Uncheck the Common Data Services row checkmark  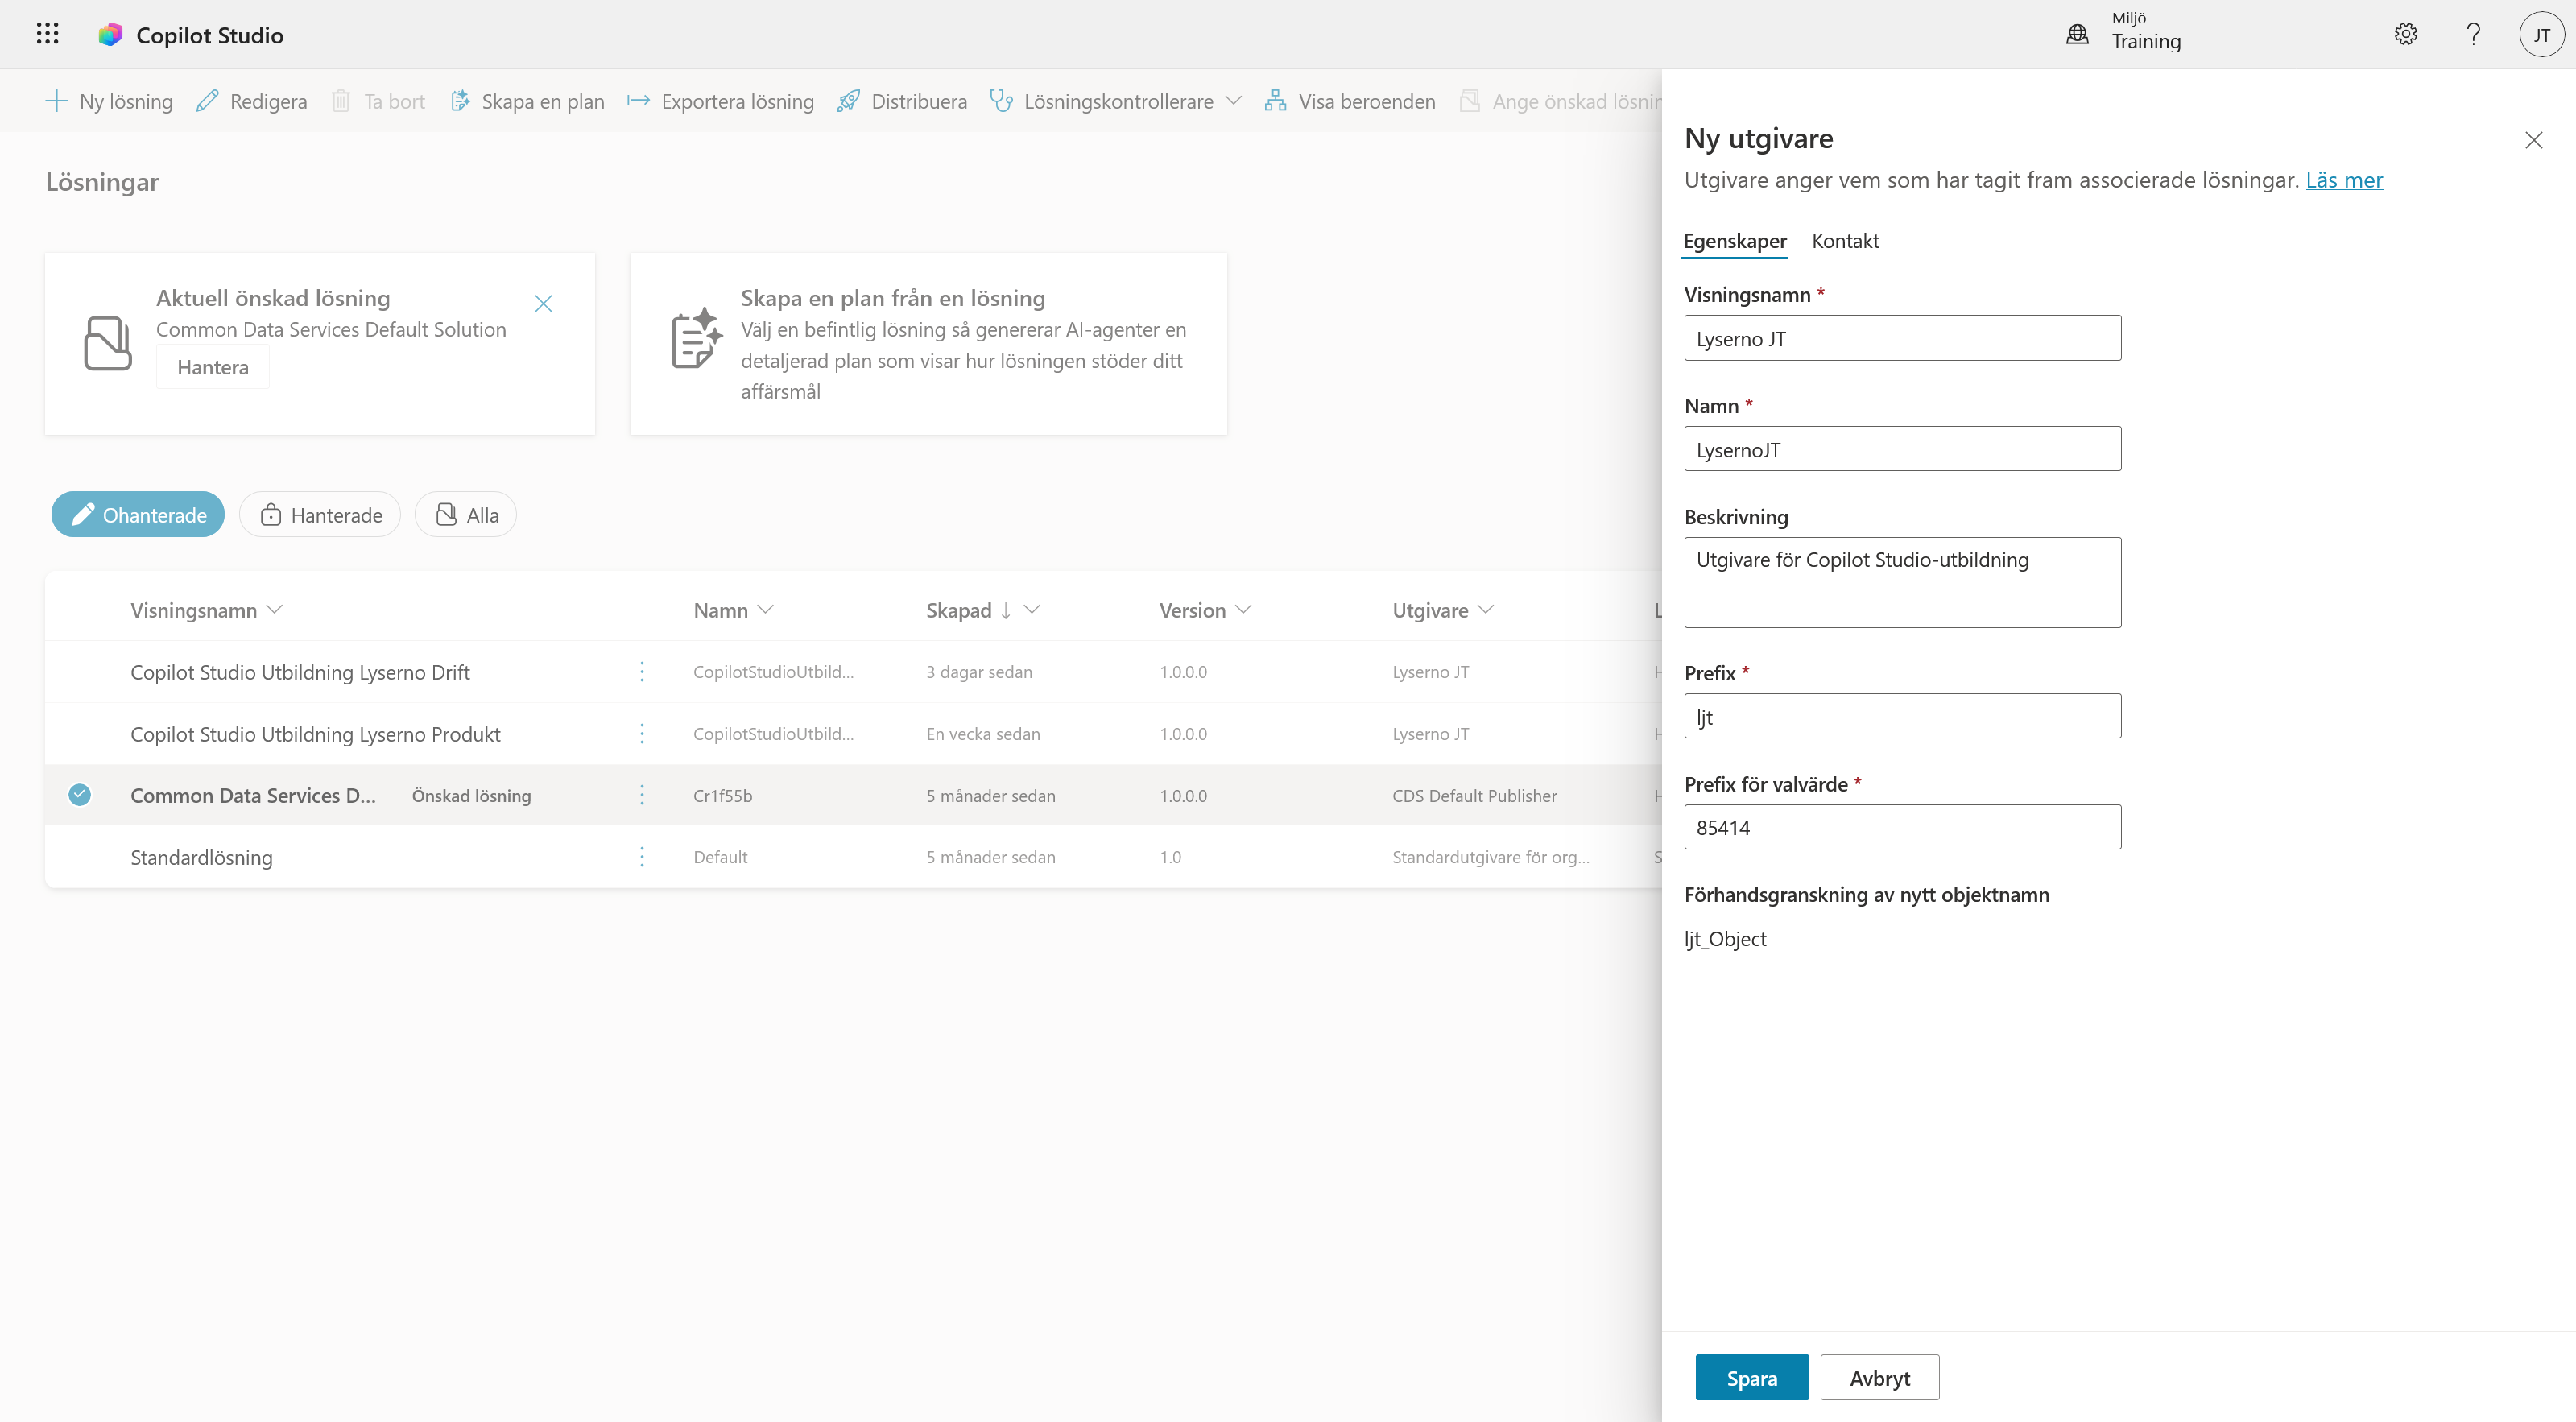(x=80, y=795)
